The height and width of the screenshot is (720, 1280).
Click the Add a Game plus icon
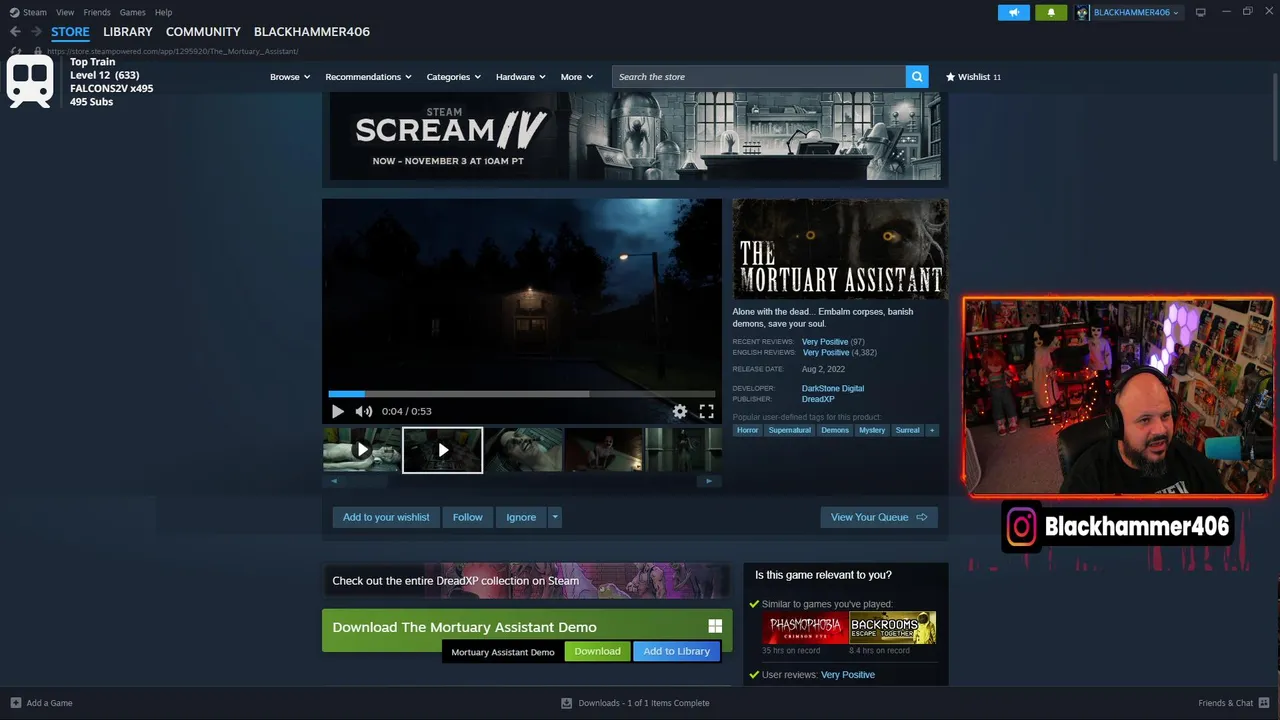(x=16, y=703)
